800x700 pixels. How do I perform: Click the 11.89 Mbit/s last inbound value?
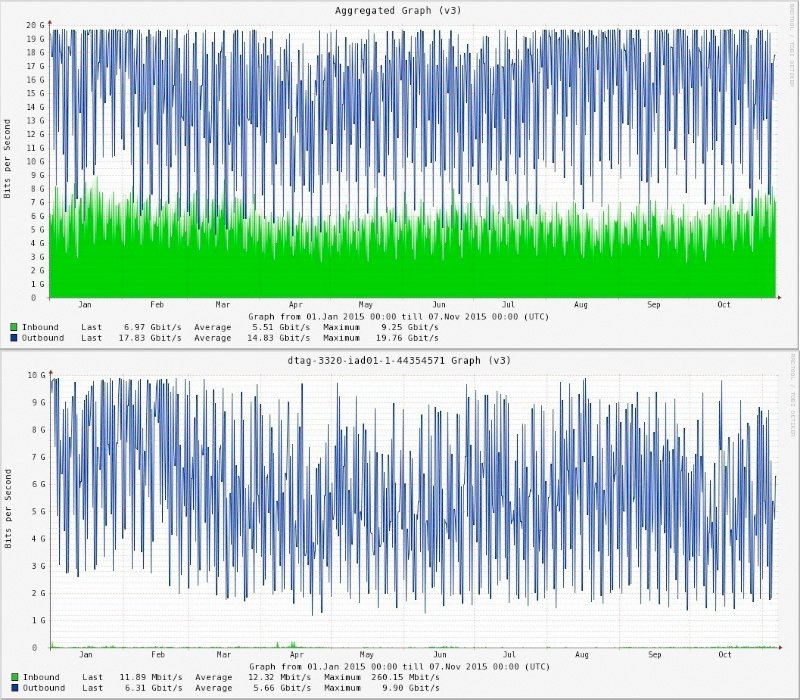tap(151, 677)
